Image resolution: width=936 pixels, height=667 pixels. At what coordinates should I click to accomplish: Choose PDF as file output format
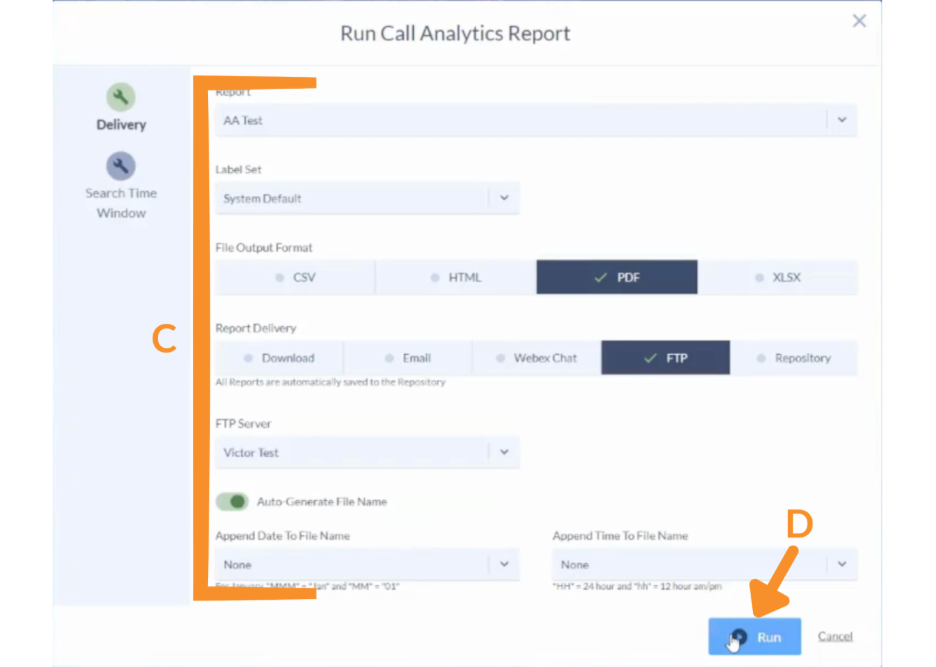(x=617, y=277)
